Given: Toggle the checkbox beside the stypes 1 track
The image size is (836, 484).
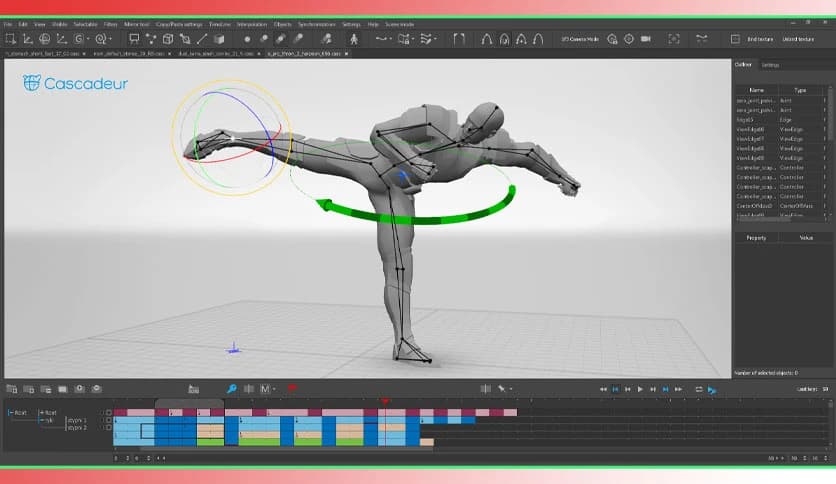Looking at the screenshot, I should (109, 420).
